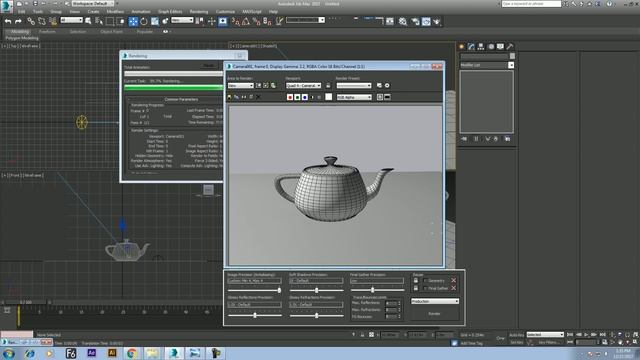Viewport: 640px width, 360px height.
Task: Toggle the Auto Key button
Action: (x=517, y=335)
